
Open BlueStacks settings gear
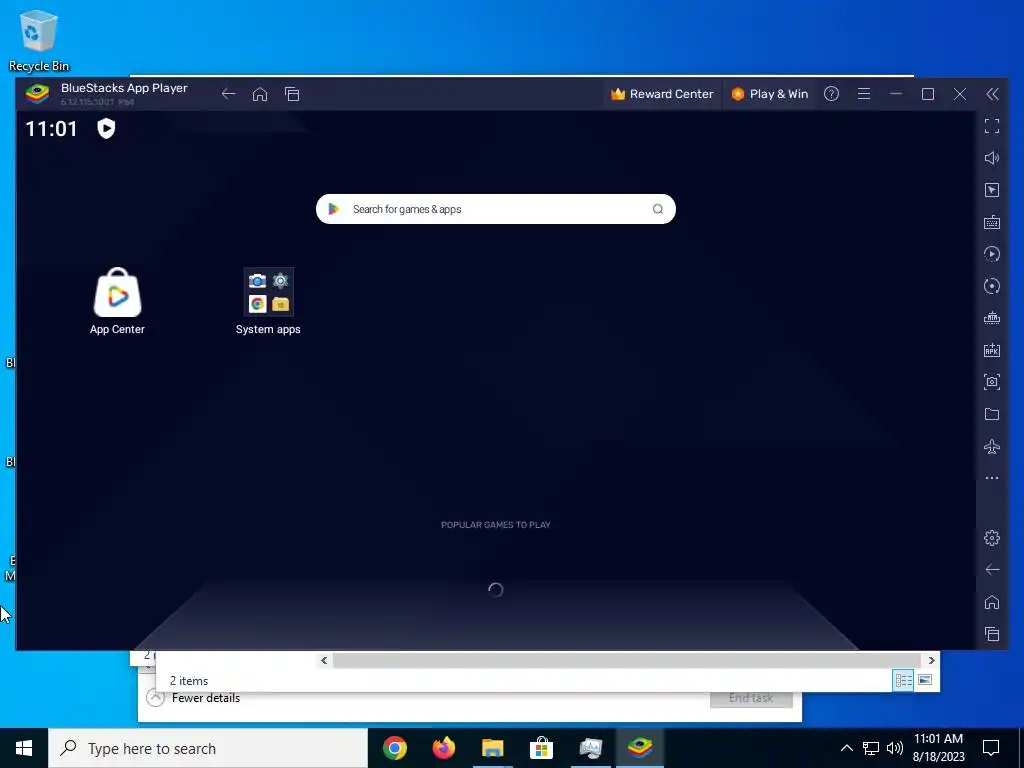point(992,538)
